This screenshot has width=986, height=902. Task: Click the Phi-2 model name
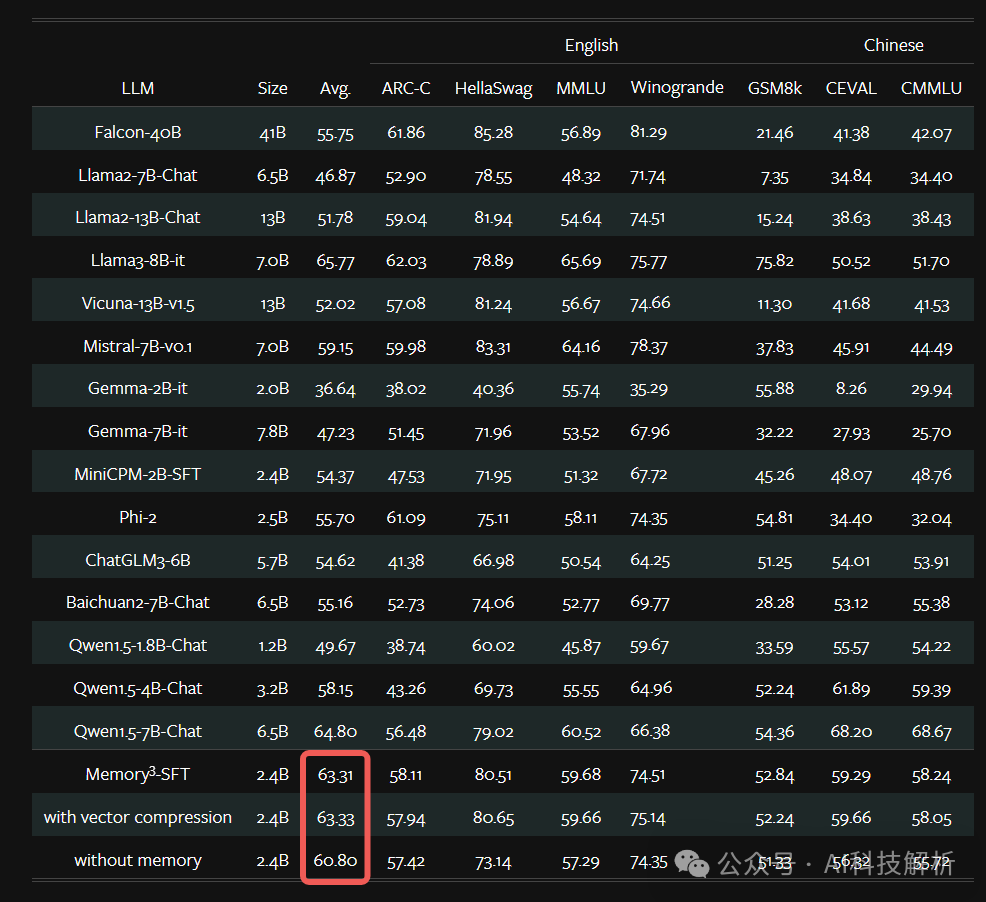point(138,518)
